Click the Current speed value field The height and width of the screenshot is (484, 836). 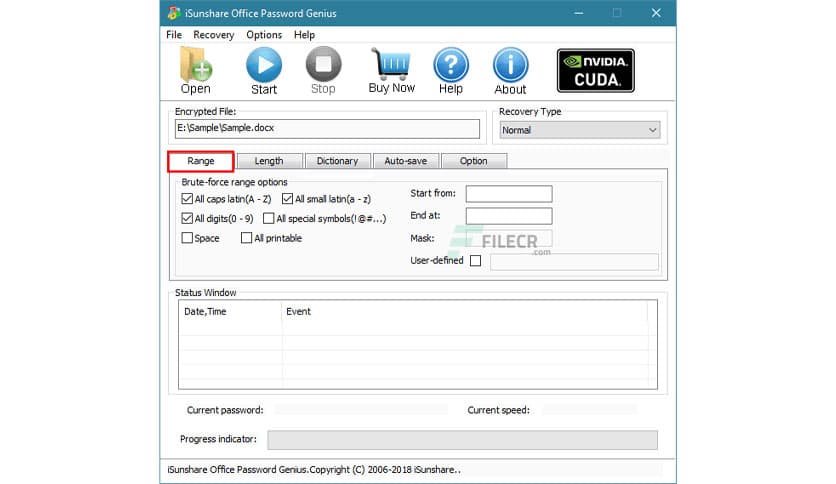589,410
